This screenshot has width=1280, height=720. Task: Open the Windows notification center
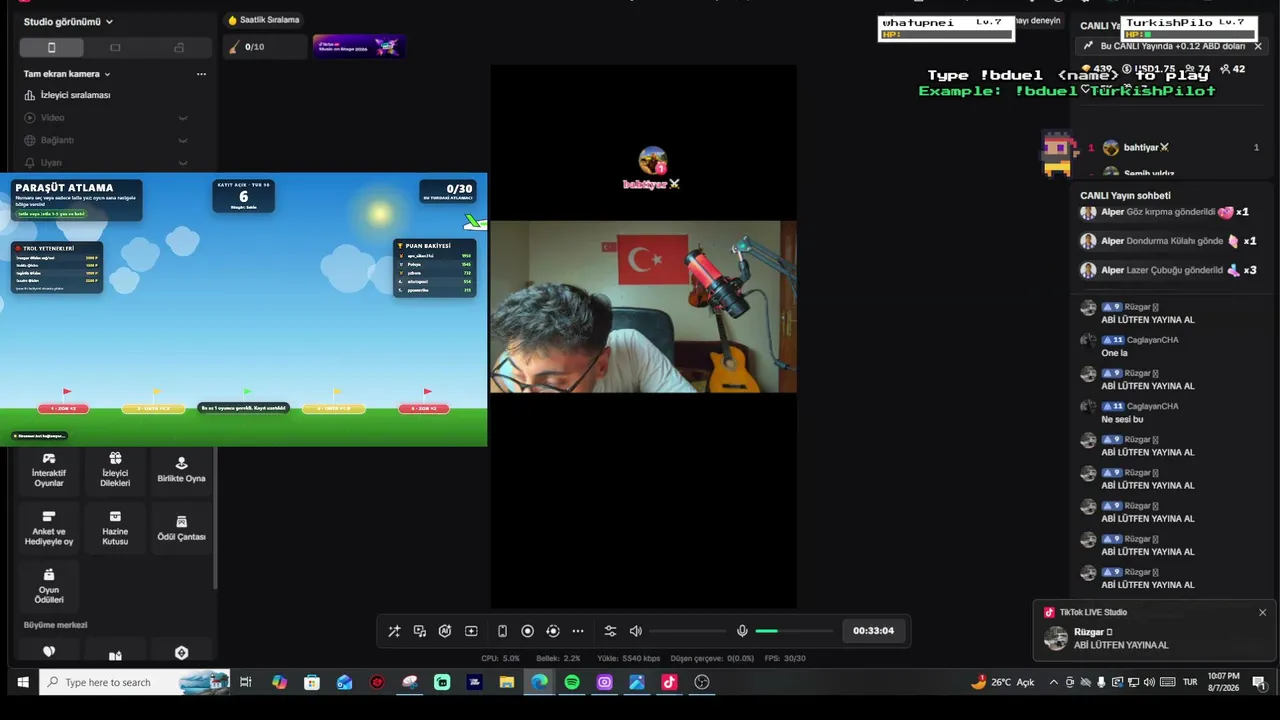click(1259, 683)
